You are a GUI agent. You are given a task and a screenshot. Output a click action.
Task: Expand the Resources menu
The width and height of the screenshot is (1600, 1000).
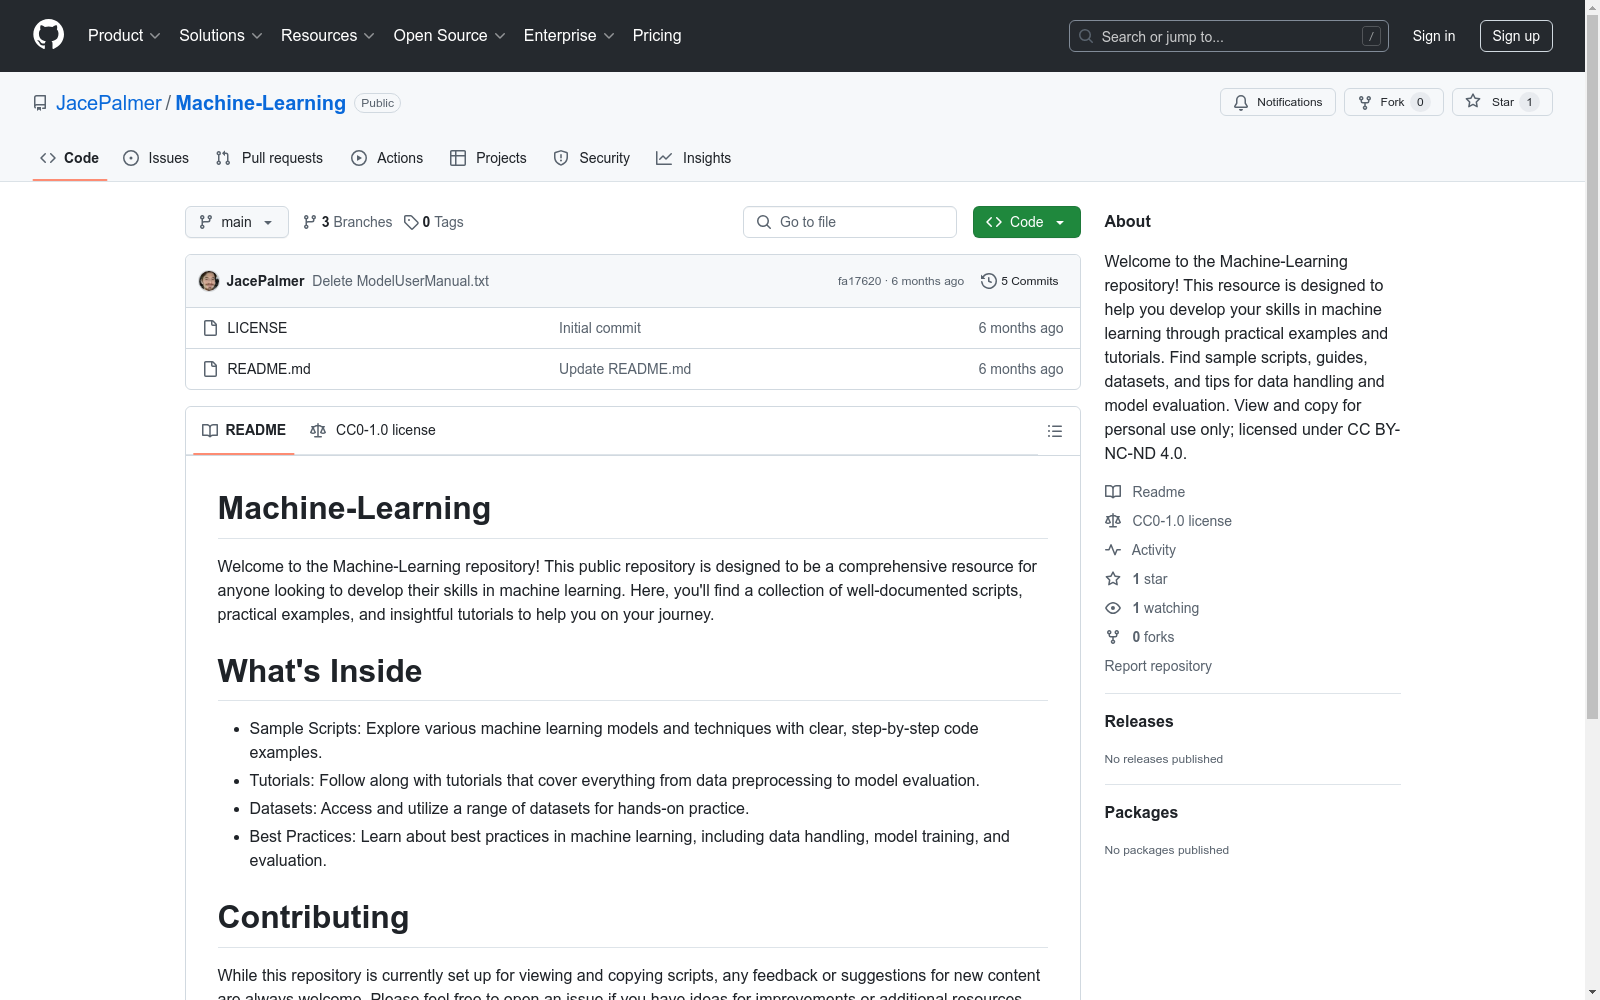[327, 36]
